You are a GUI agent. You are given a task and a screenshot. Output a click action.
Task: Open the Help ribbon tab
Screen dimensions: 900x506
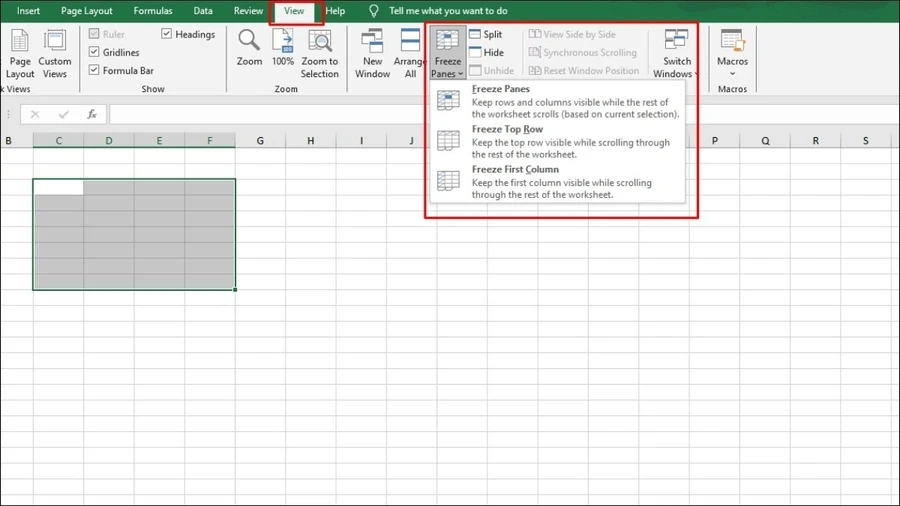[335, 11]
